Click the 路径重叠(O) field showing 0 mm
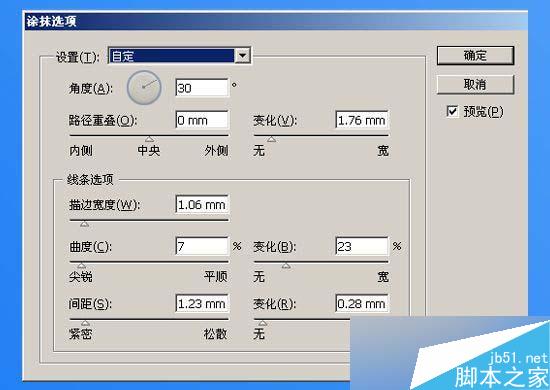This screenshot has height=390, width=550. pyautogui.click(x=202, y=120)
